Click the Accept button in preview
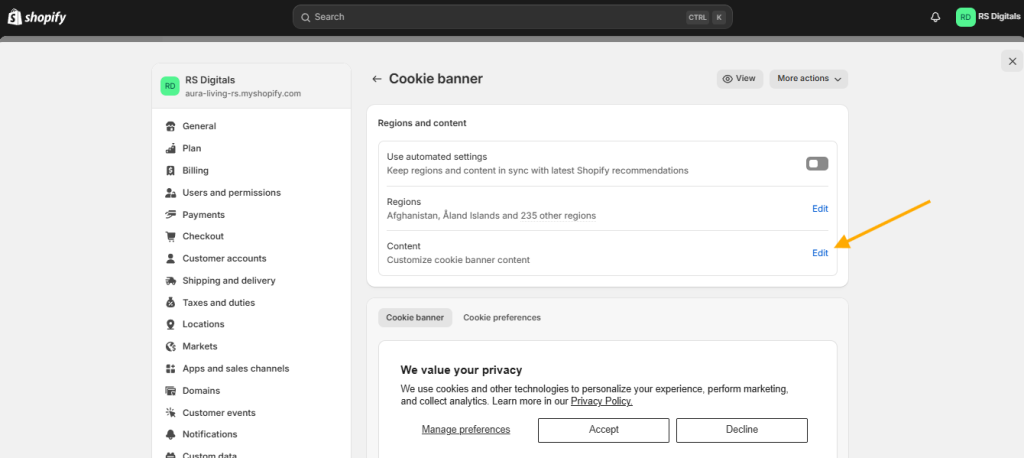 (603, 430)
